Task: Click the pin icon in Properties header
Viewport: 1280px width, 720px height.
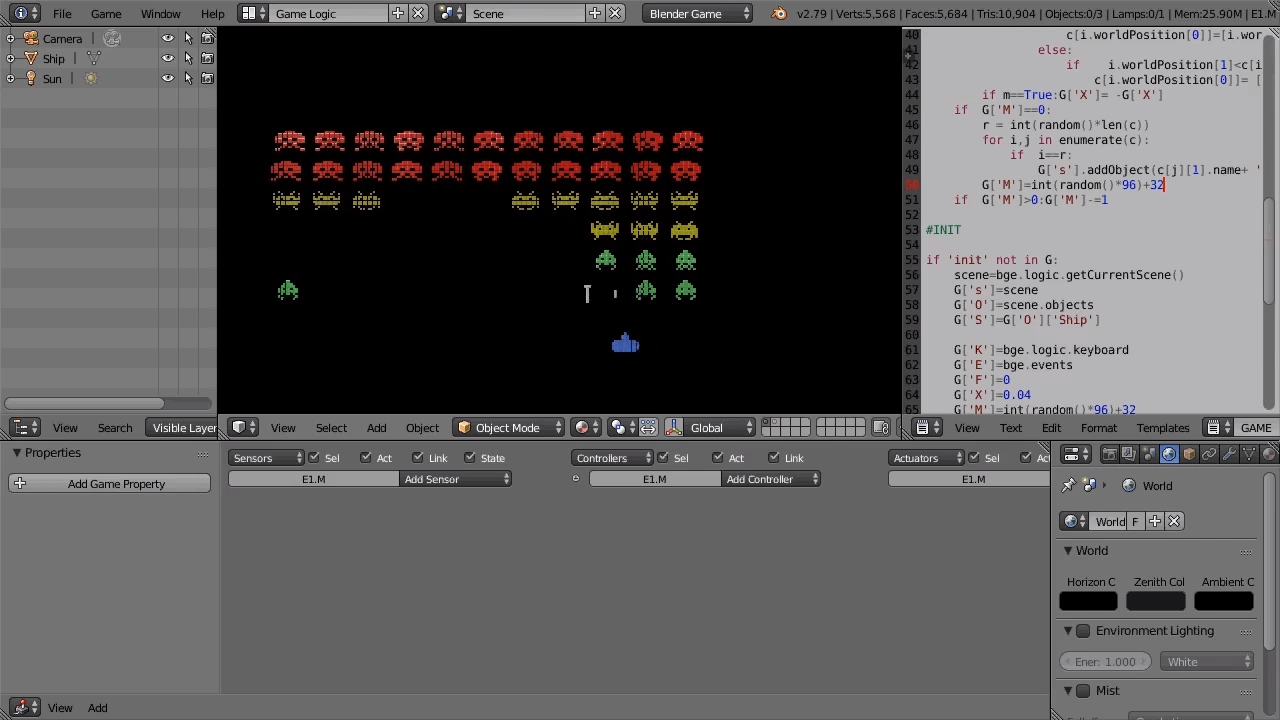Action: pyautogui.click(x=1067, y=485)
